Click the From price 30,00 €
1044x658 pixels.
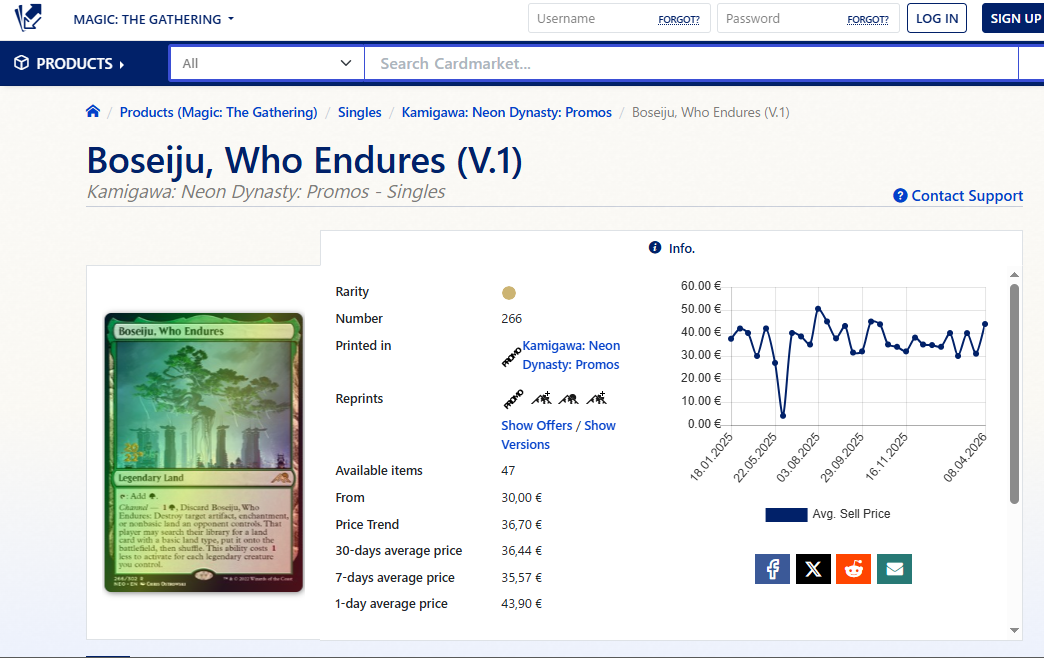point(521,497)
